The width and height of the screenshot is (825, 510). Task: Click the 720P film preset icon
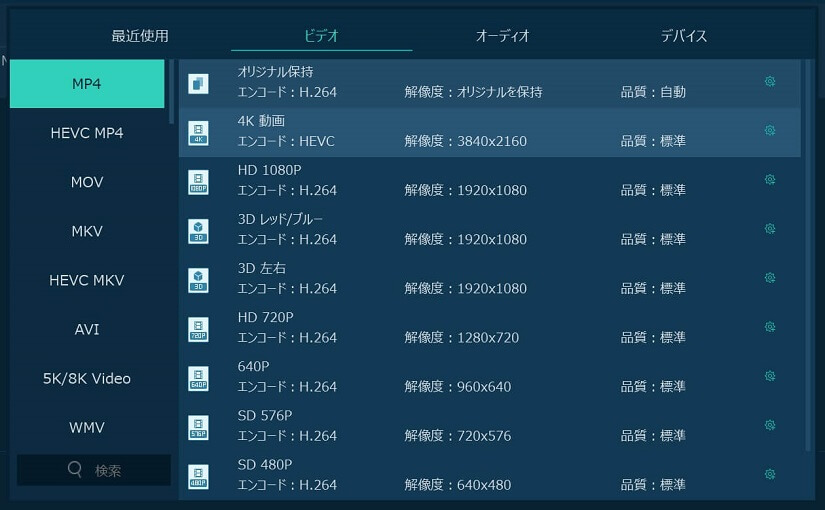coord(198,329)
